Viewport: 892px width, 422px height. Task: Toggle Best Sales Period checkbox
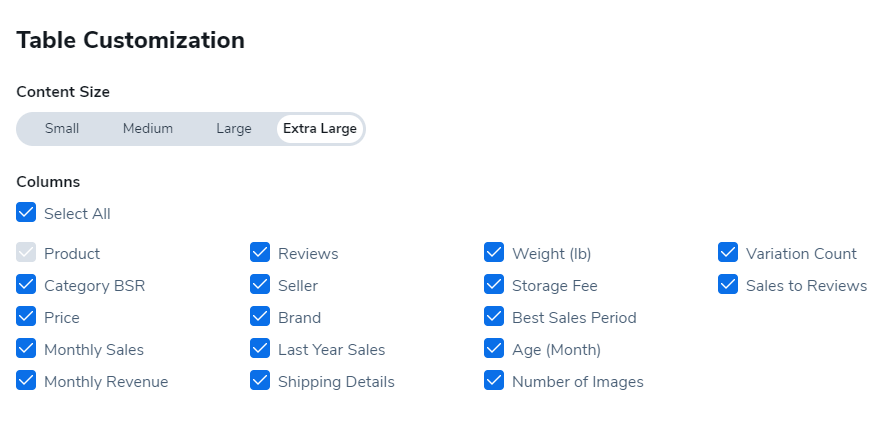pos(494,317)
